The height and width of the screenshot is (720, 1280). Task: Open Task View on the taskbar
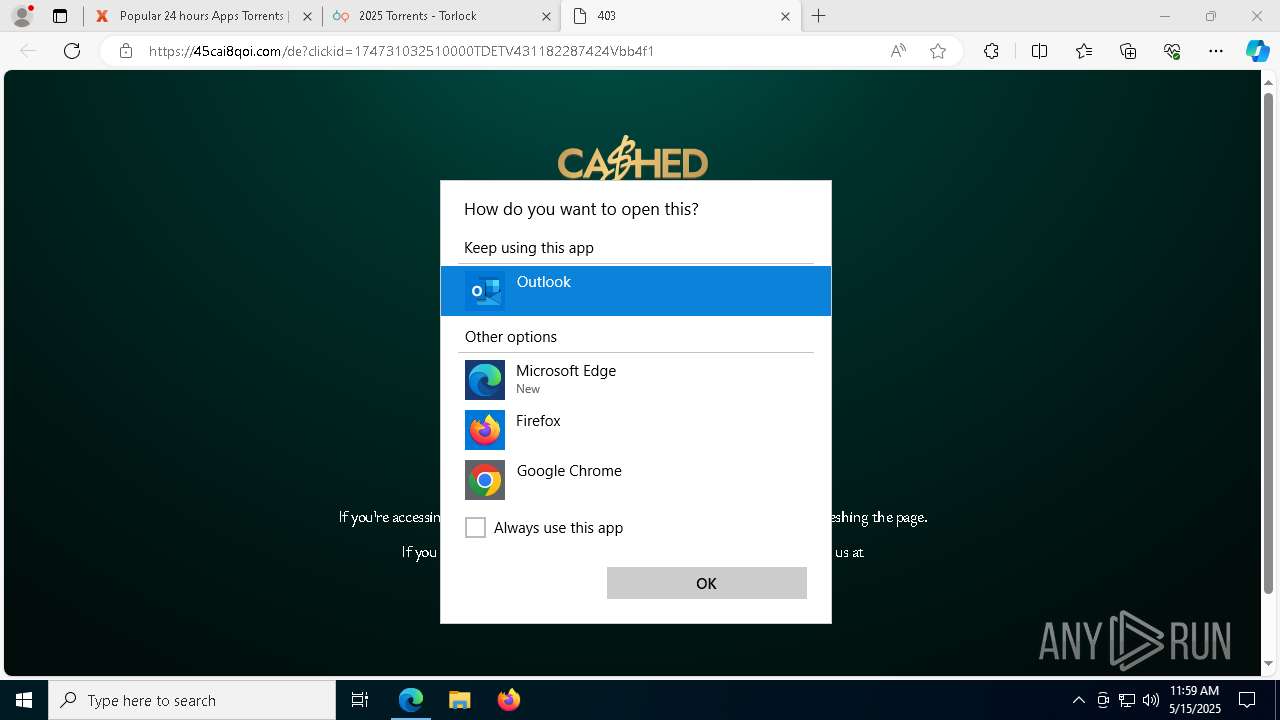(360, 700)
